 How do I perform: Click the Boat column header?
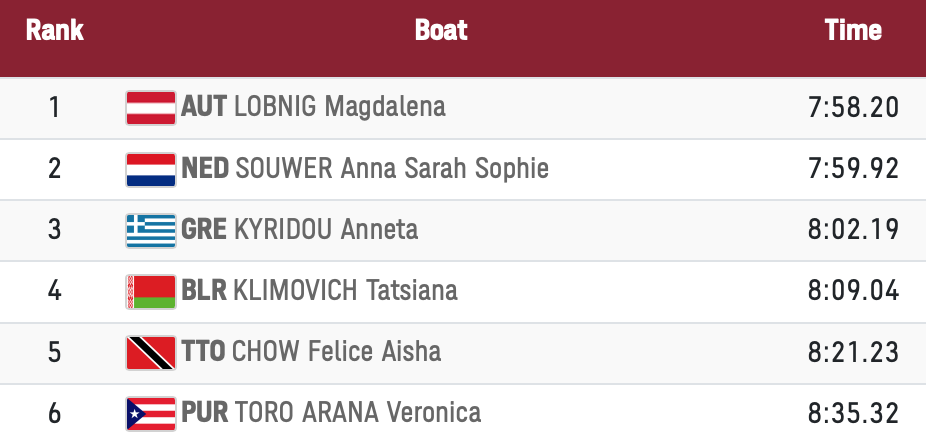[441, 30]
